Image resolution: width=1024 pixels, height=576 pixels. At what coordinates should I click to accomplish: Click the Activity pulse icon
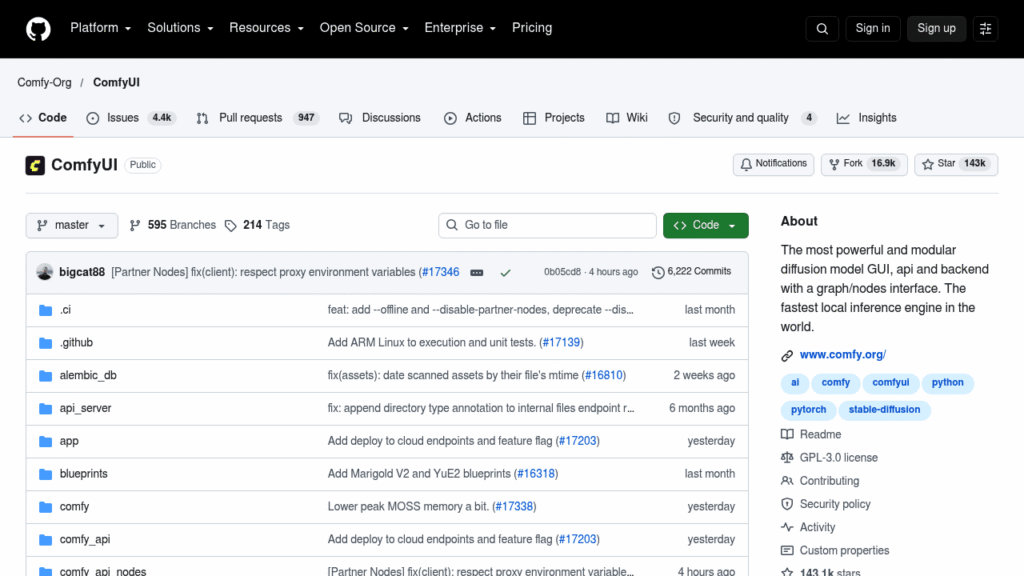pos(787,527)
